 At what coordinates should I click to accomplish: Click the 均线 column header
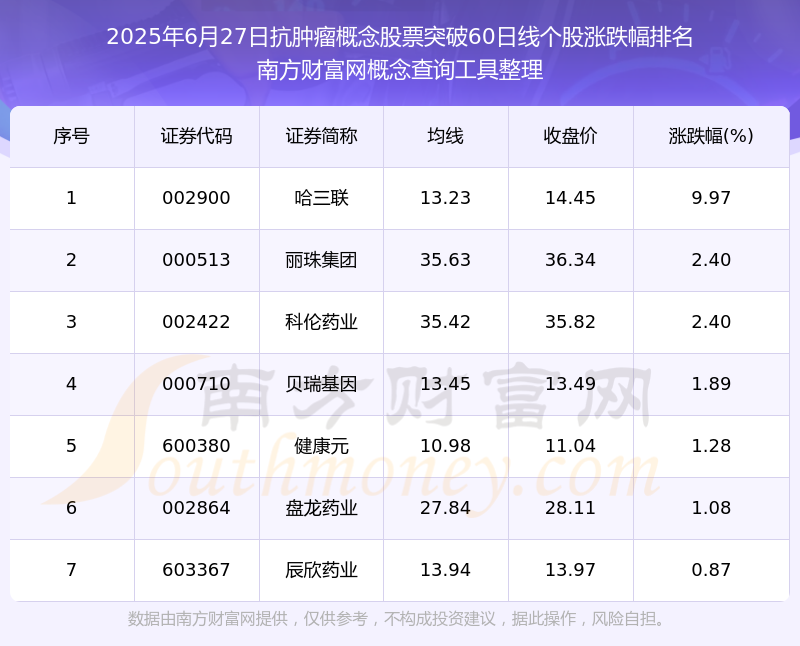(445, 136)
